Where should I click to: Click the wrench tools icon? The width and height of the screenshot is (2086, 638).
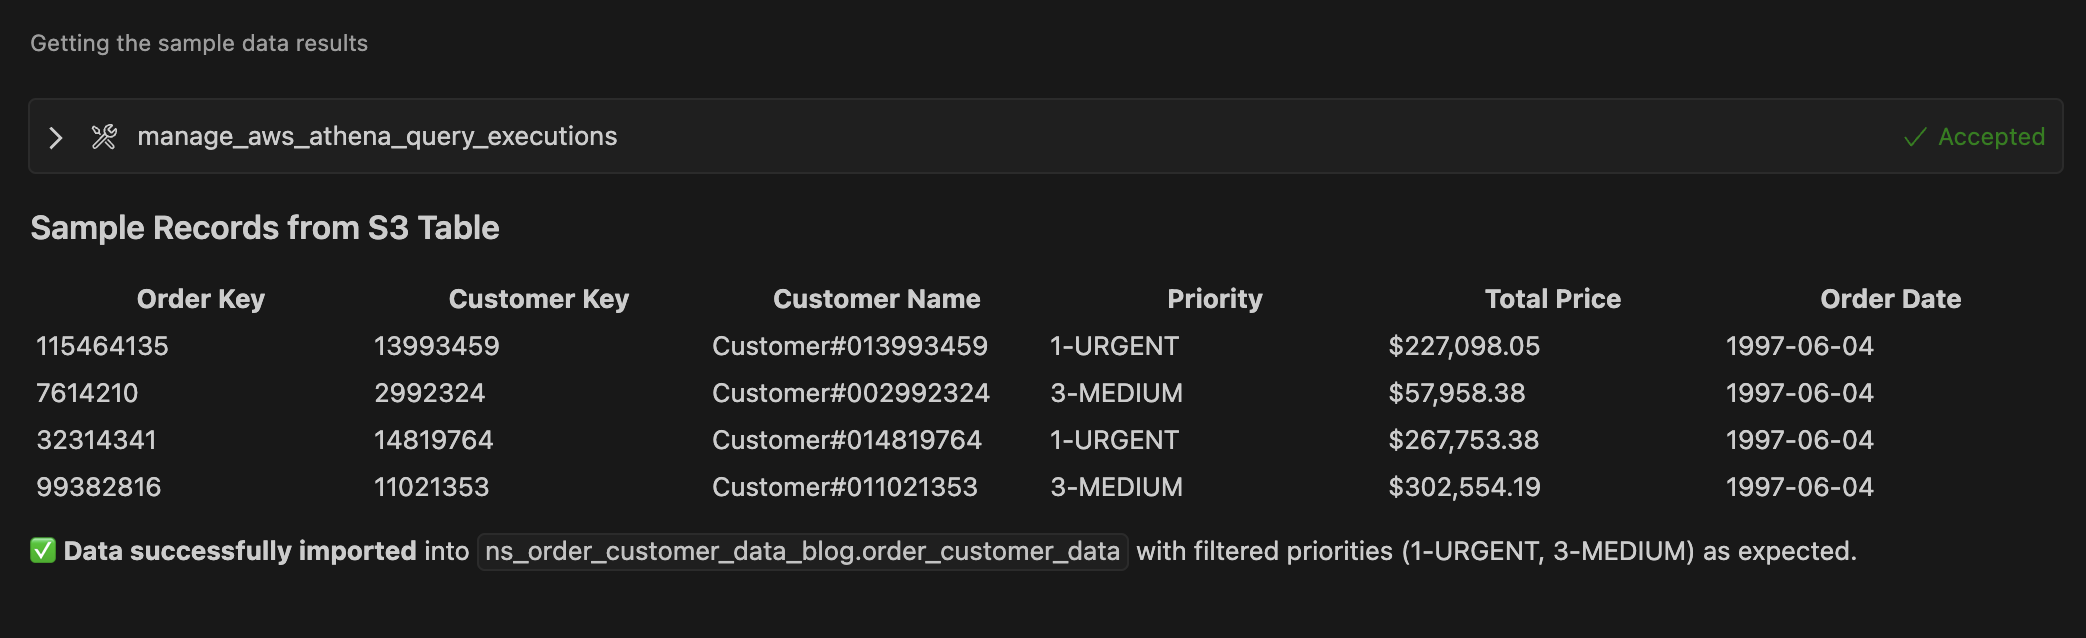(104, 137)
